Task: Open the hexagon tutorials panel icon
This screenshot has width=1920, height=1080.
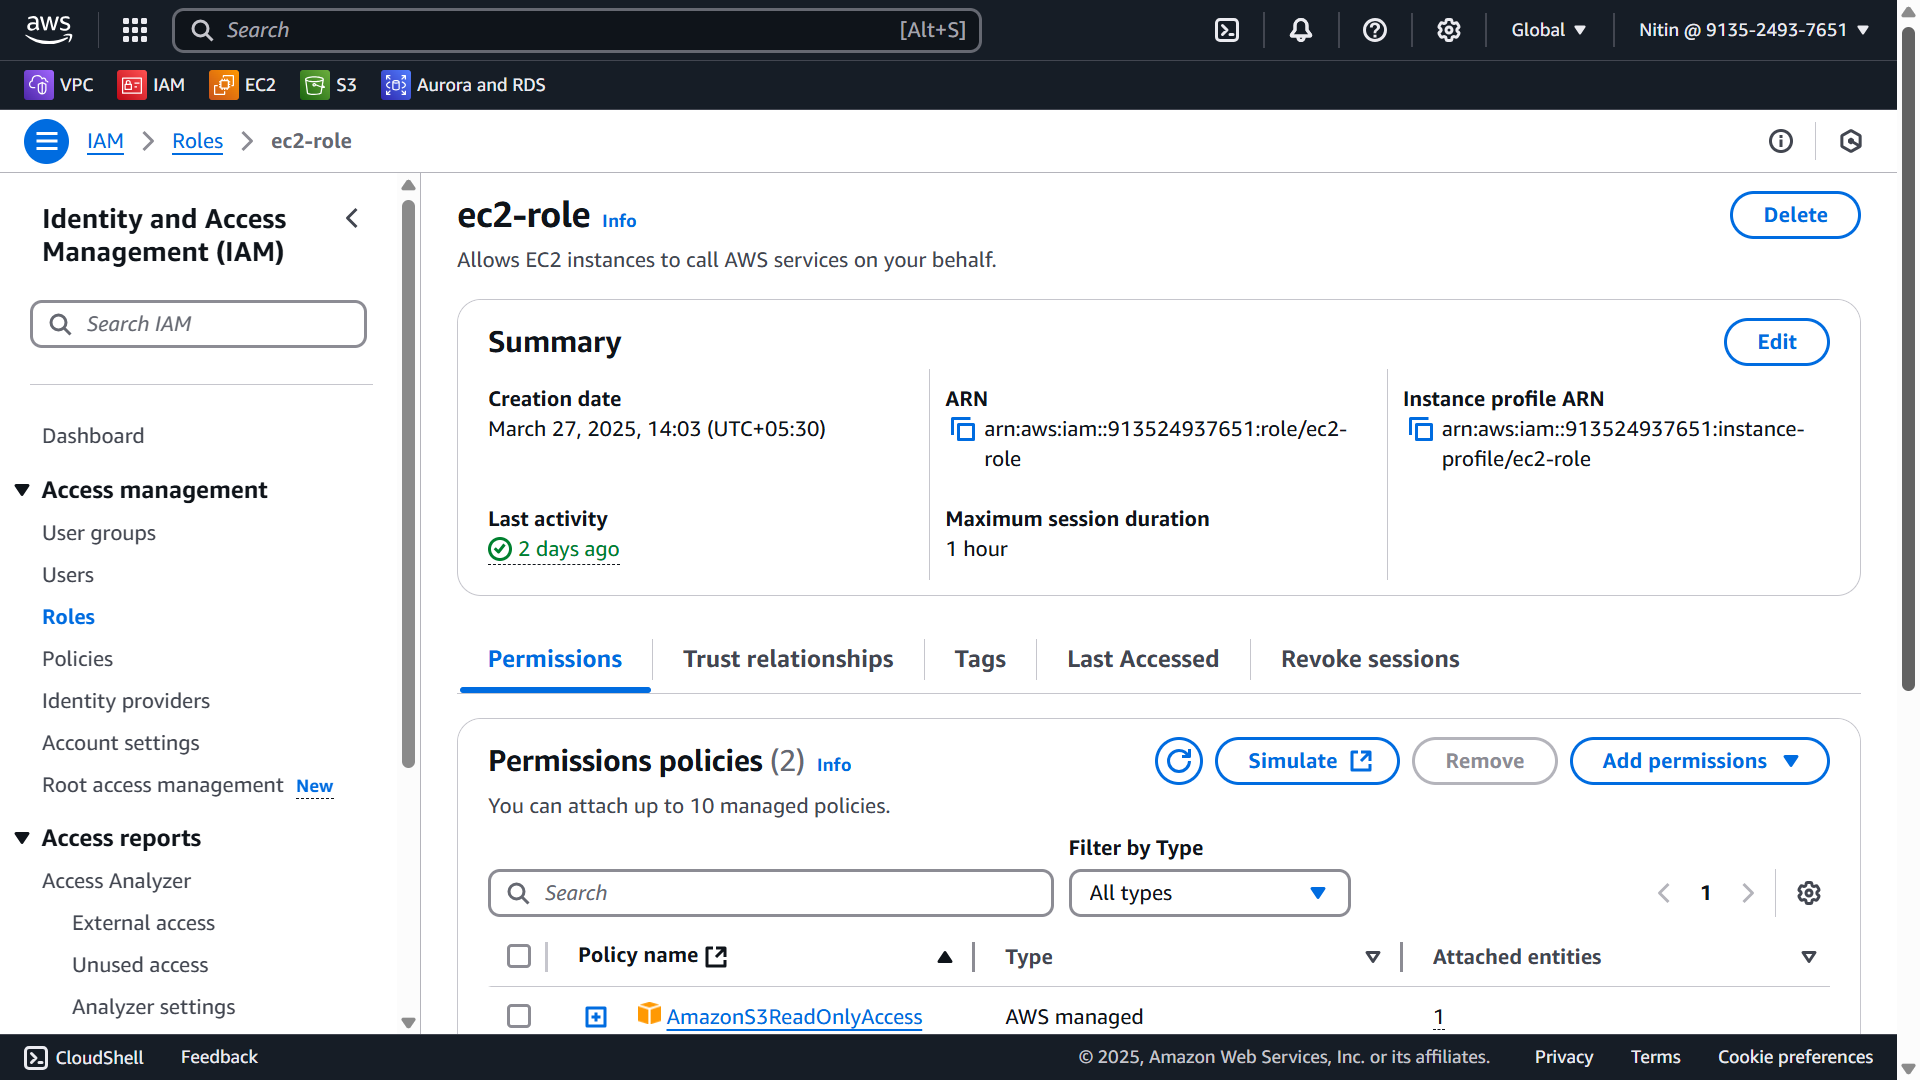Action: coord(1851,141)
